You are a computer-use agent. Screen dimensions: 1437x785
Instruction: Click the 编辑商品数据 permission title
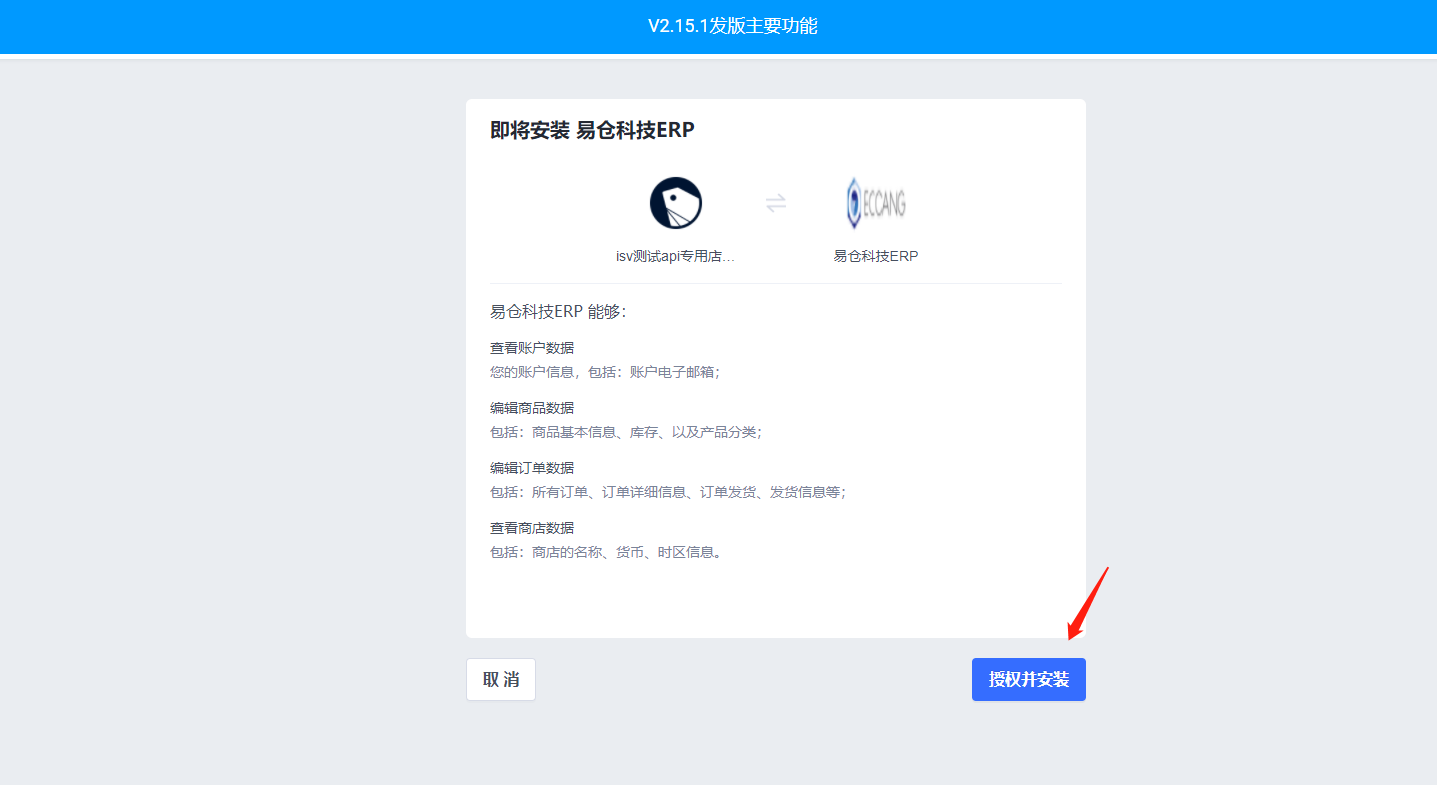[532, 408]
